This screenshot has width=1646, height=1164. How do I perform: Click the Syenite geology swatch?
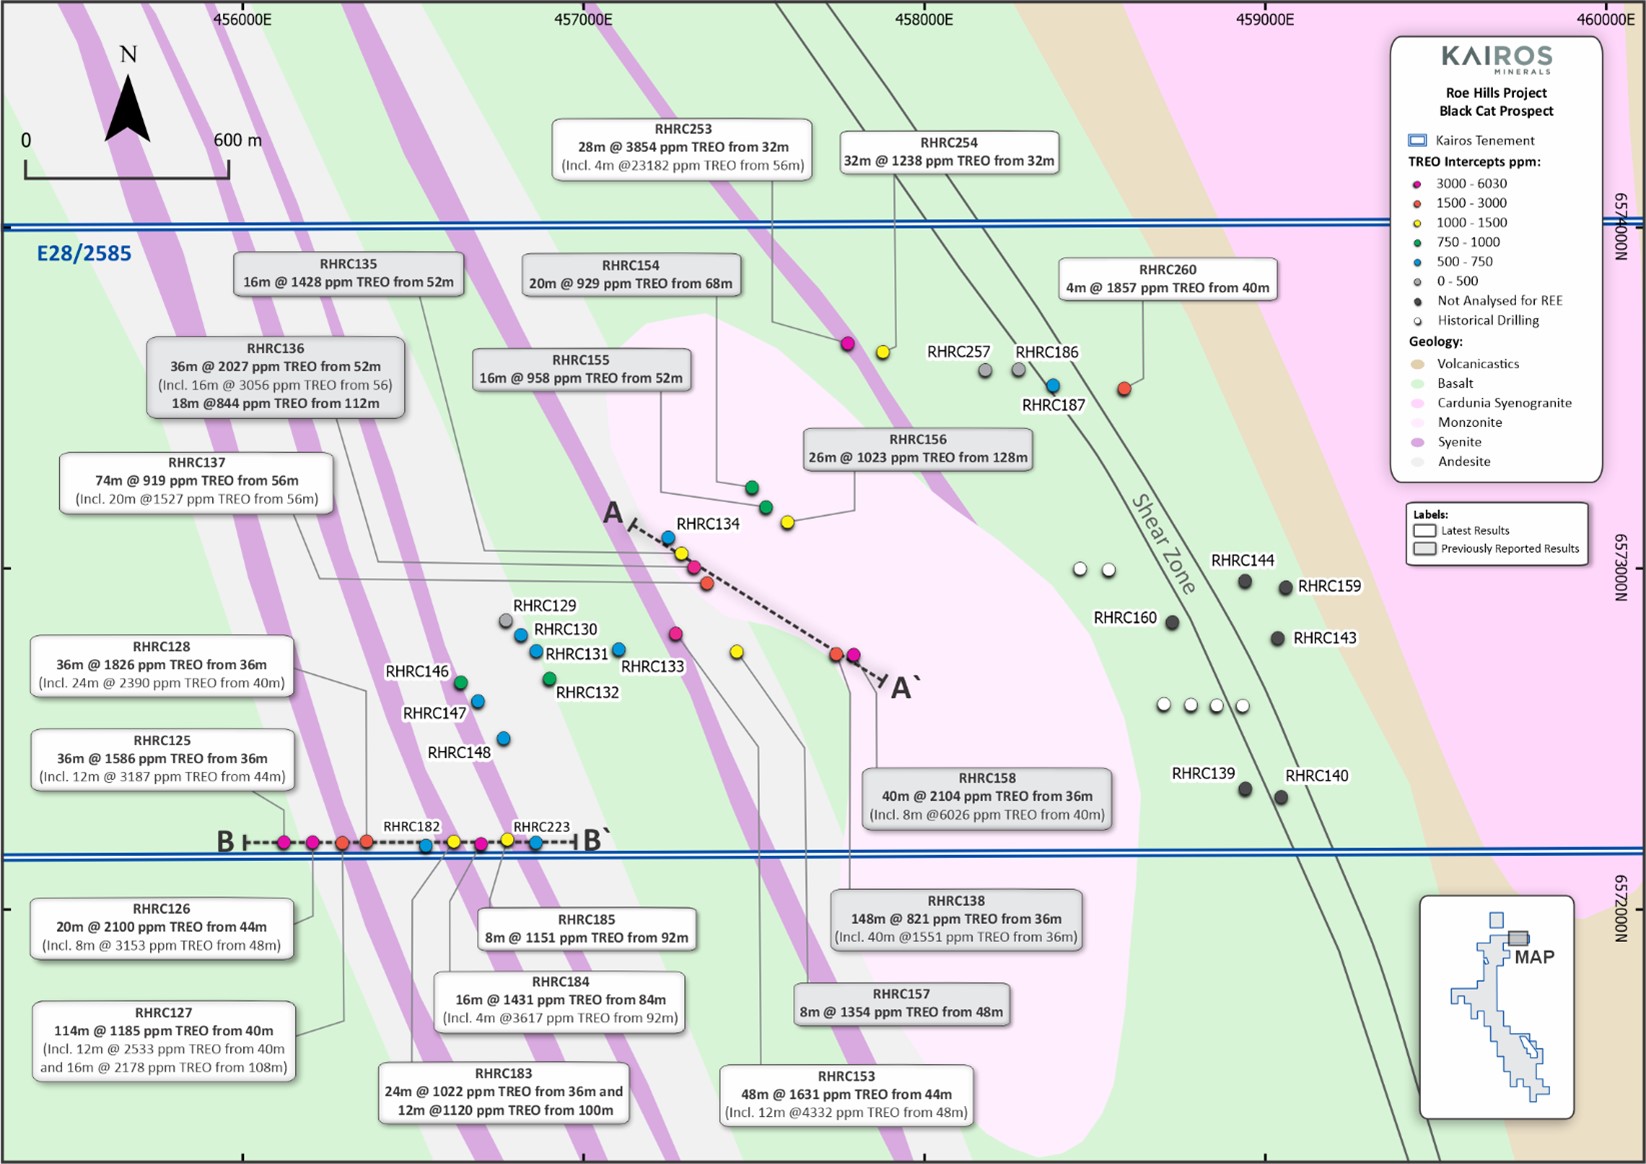pyautogui.click(x=1417, y=442)
